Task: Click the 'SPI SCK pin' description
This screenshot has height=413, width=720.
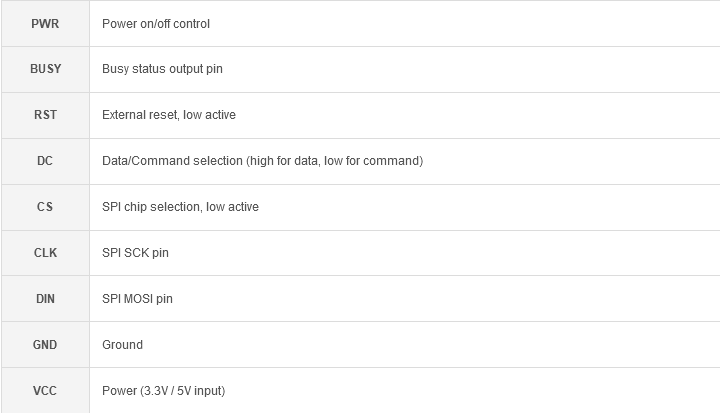Action: click(x=135, y=253)
